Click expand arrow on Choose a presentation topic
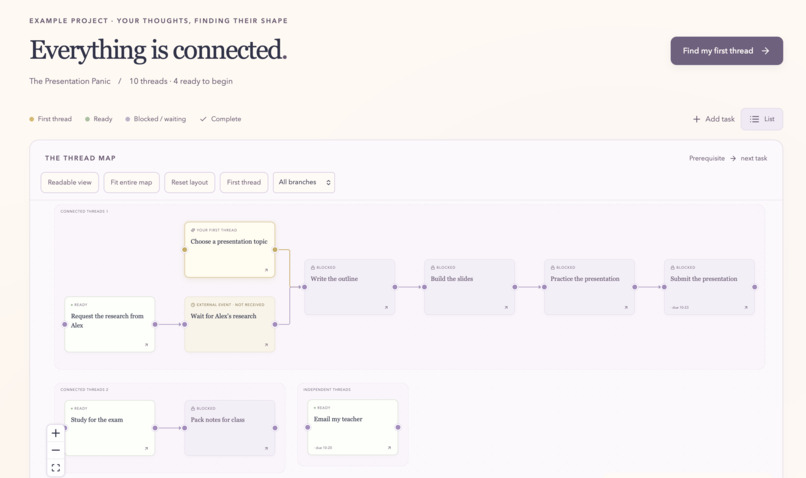 tap(266, 270)
